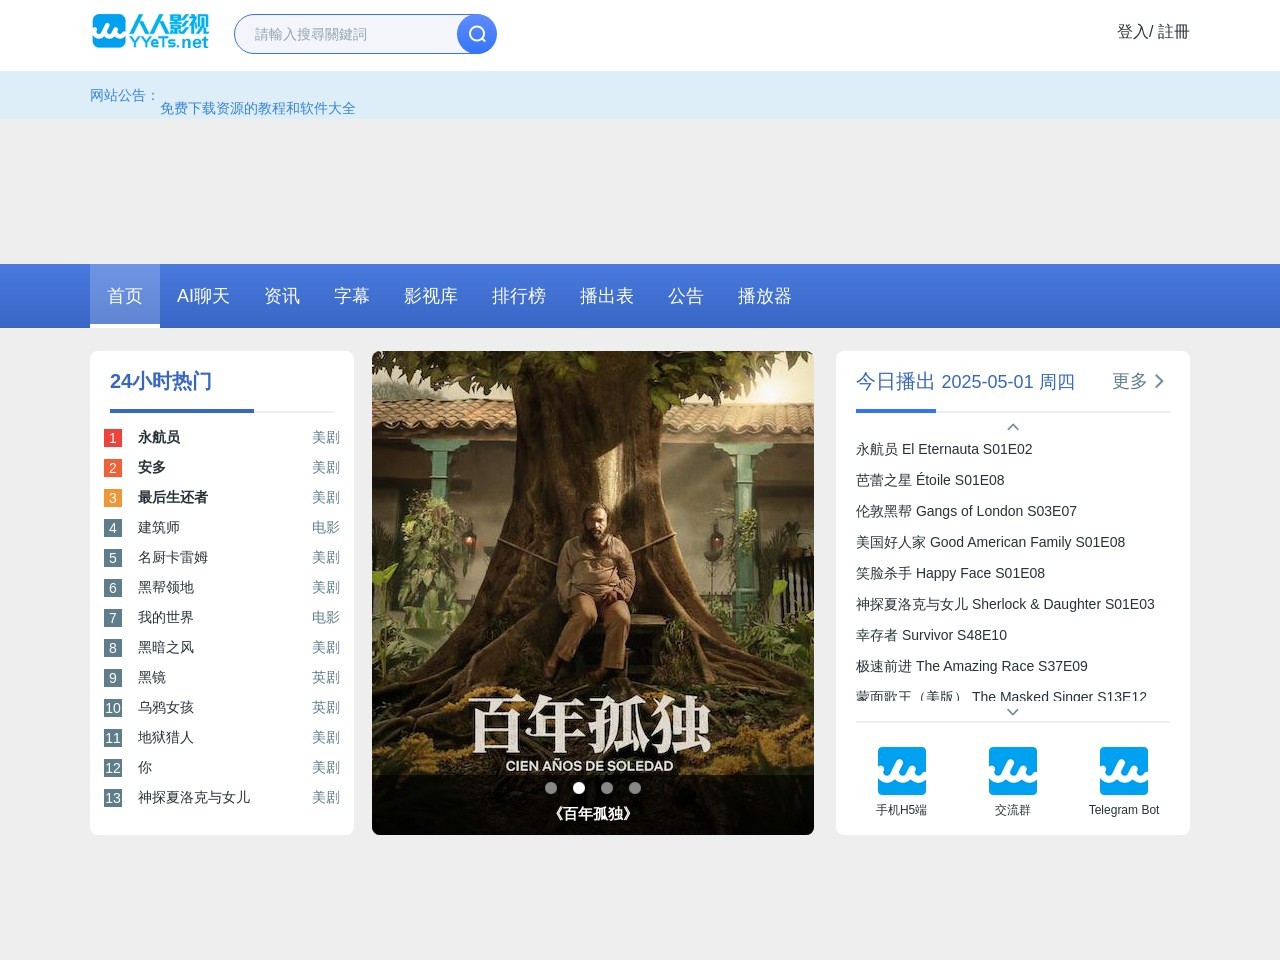Click the rank badge number 1
This screenshot has height=960, width=1280.
pos(113,438)
